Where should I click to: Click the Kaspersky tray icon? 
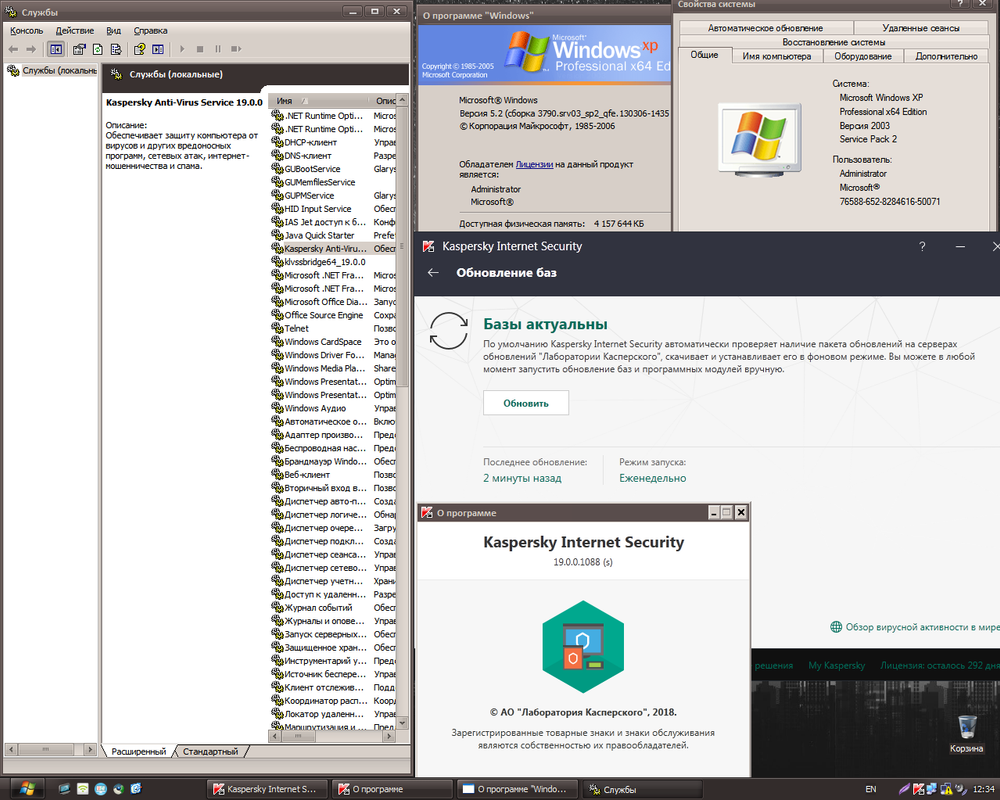[918, 789]
